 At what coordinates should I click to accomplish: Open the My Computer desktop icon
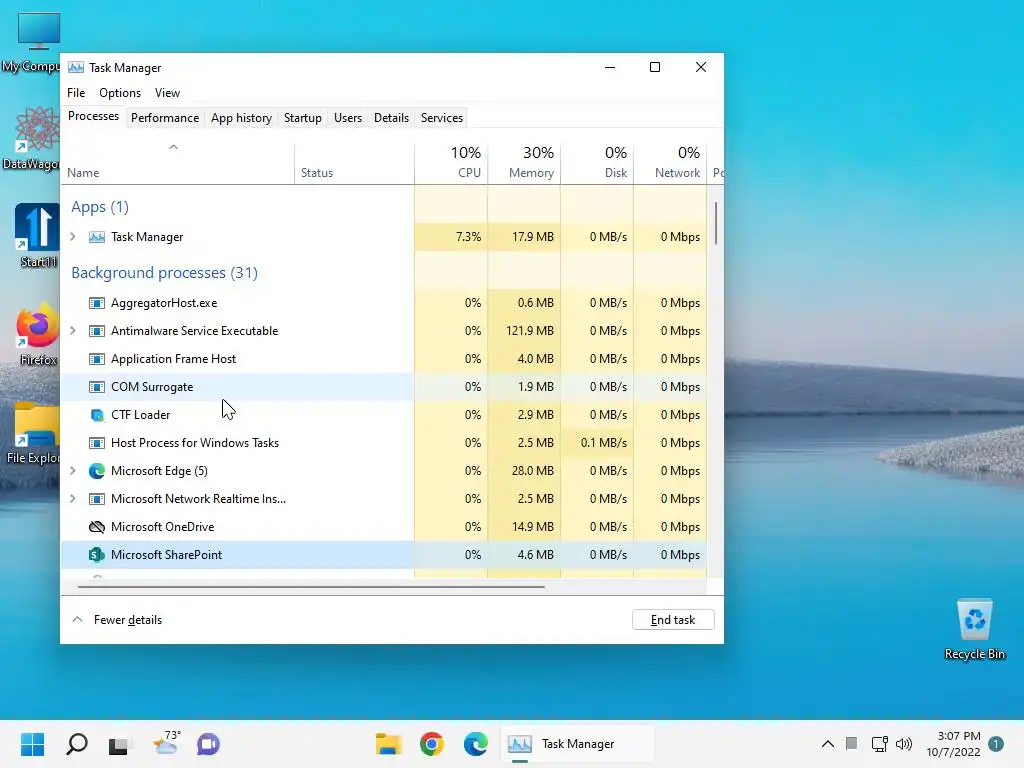(x=33, y=42)
